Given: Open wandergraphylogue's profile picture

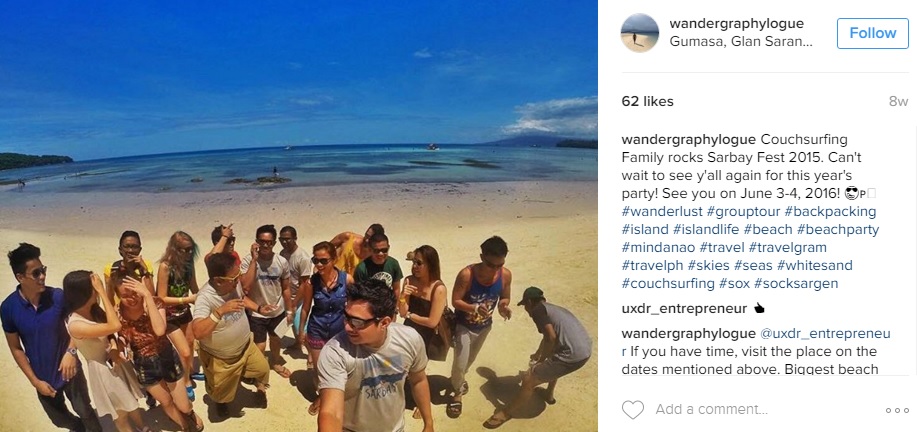Looking at the screenshot, I should [639, 33].
